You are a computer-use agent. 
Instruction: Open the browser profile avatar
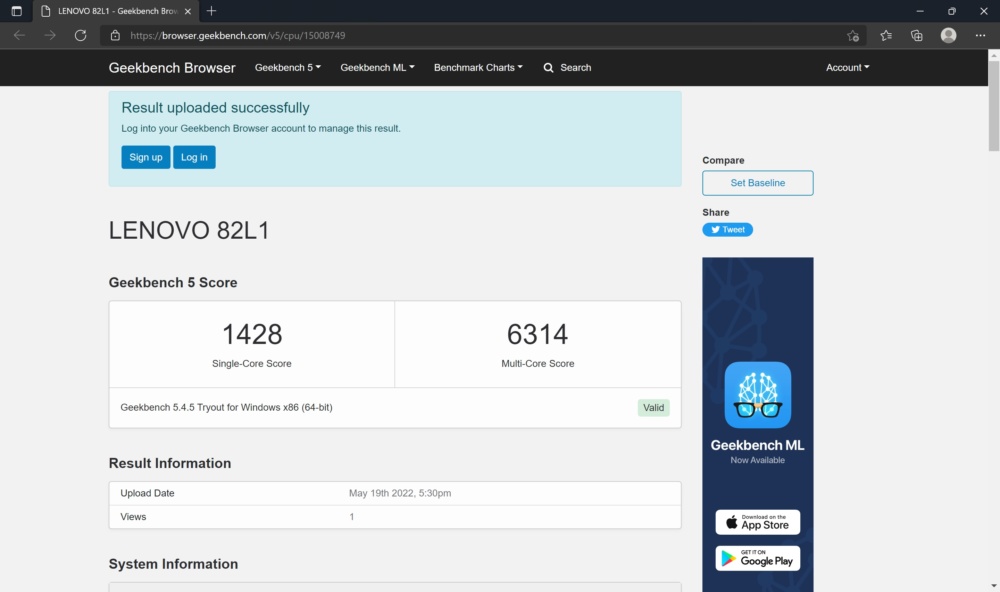tap(948, 36)
